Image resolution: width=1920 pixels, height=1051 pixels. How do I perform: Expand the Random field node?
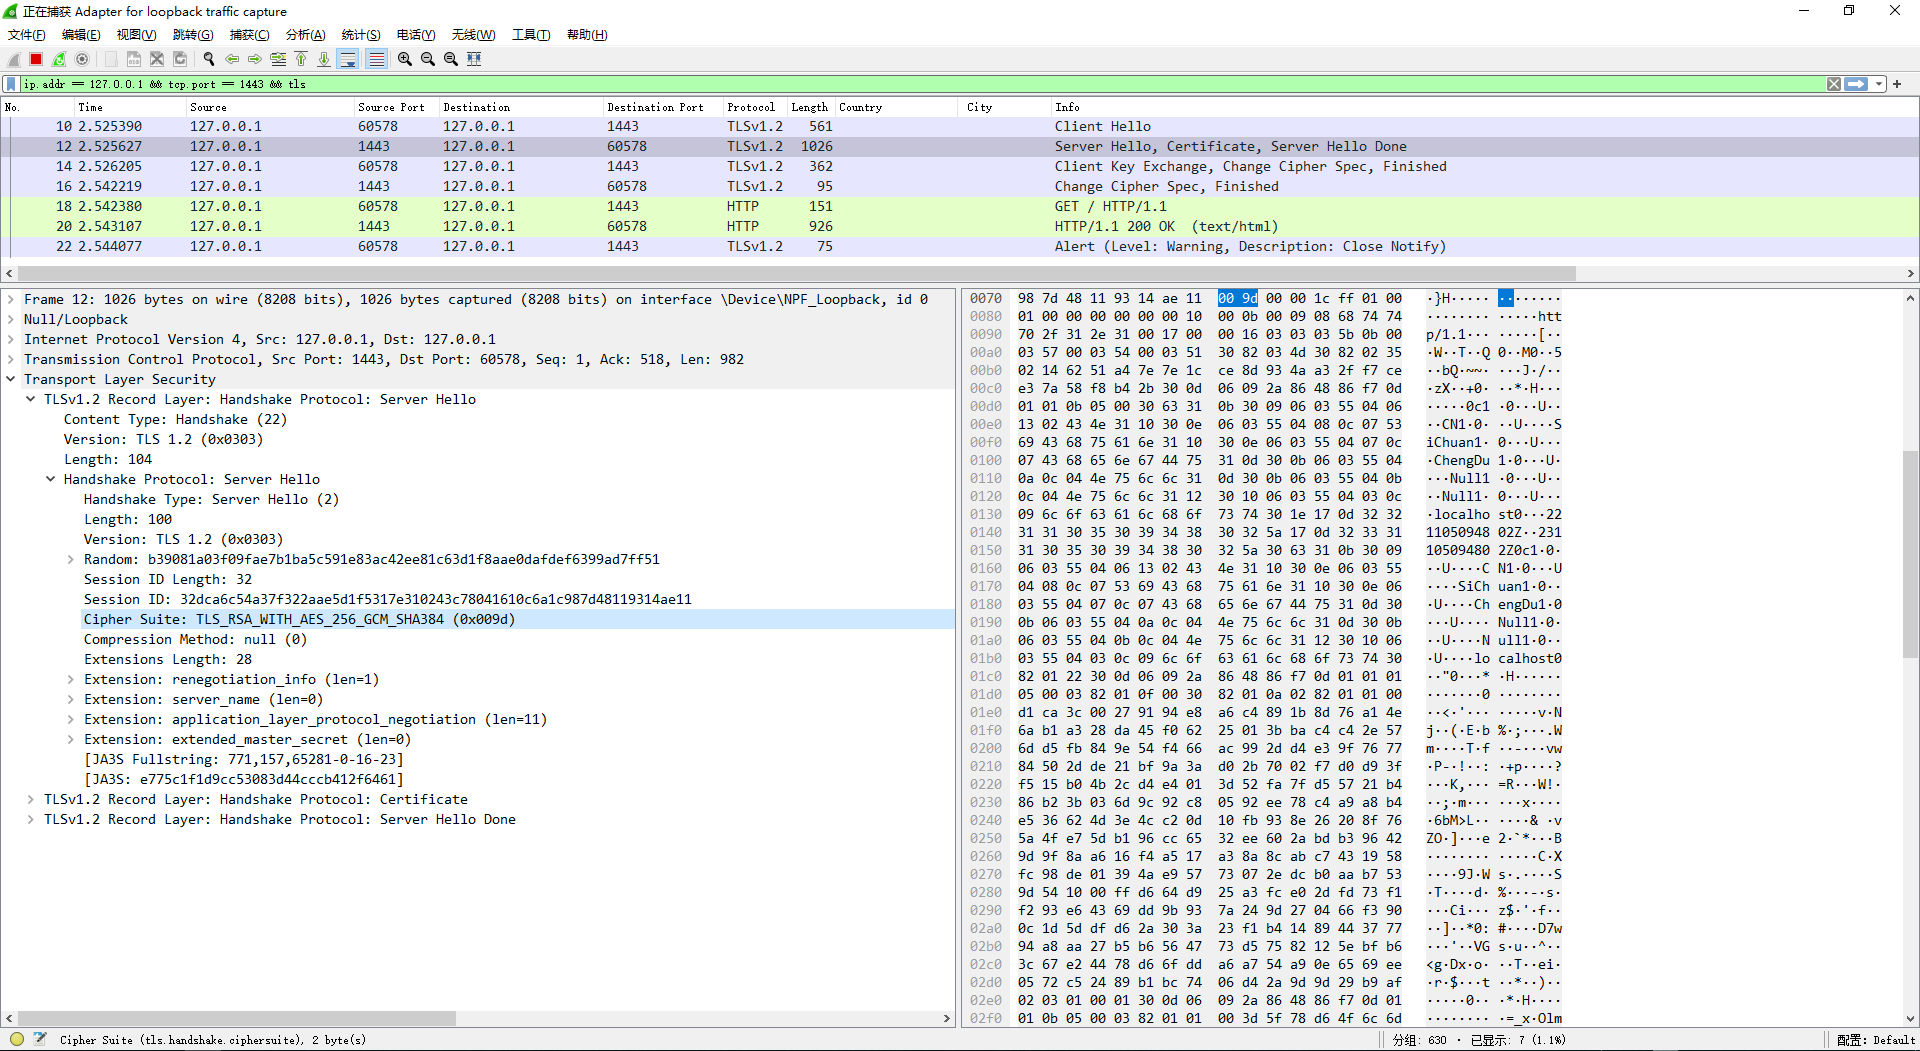[71, 559]
